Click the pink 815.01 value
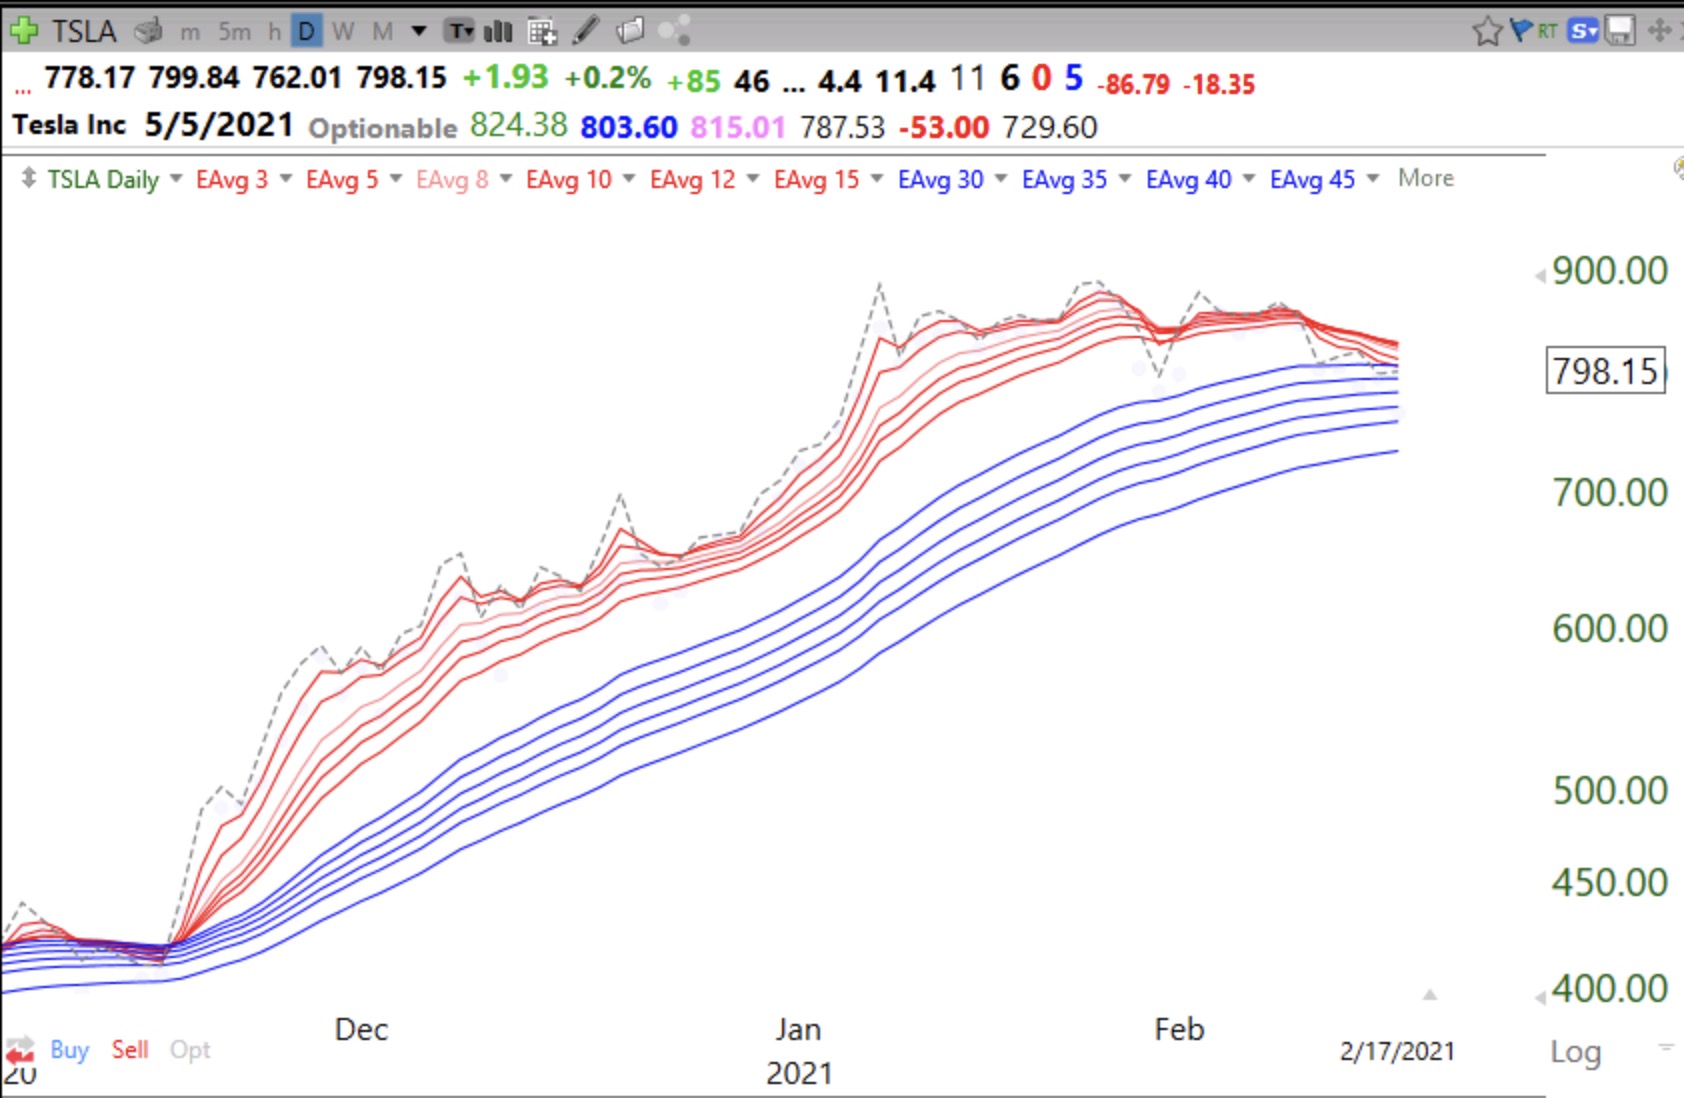 [x=738, y=127]
